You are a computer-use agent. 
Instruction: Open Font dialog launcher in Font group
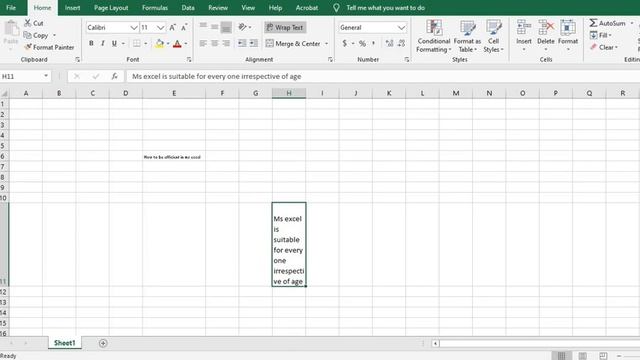coord(189,60)
